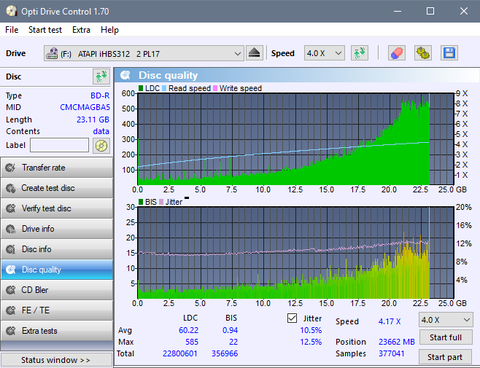
Task: Open the Start test menu
Action: pos(45,30)
